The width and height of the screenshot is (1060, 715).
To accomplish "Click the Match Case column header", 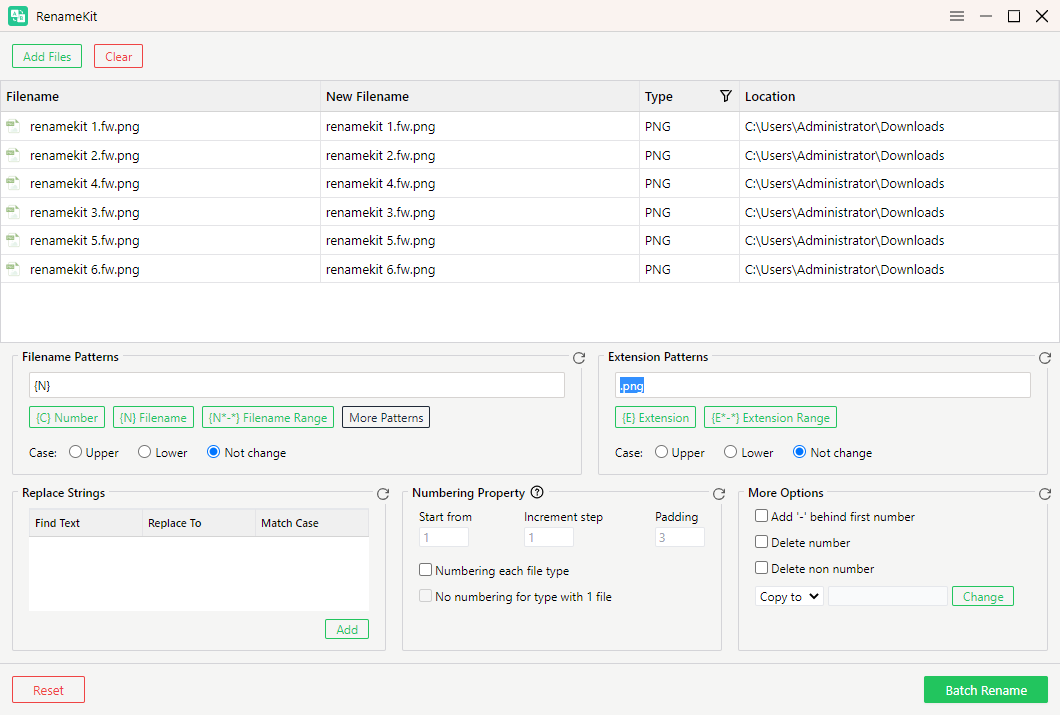I will [x=312, y=523].
